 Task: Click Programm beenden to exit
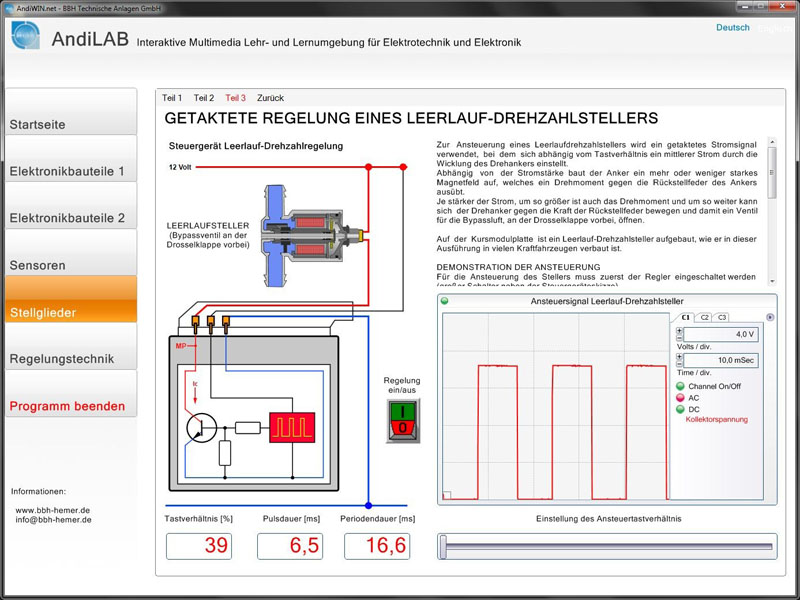(71, 393)
